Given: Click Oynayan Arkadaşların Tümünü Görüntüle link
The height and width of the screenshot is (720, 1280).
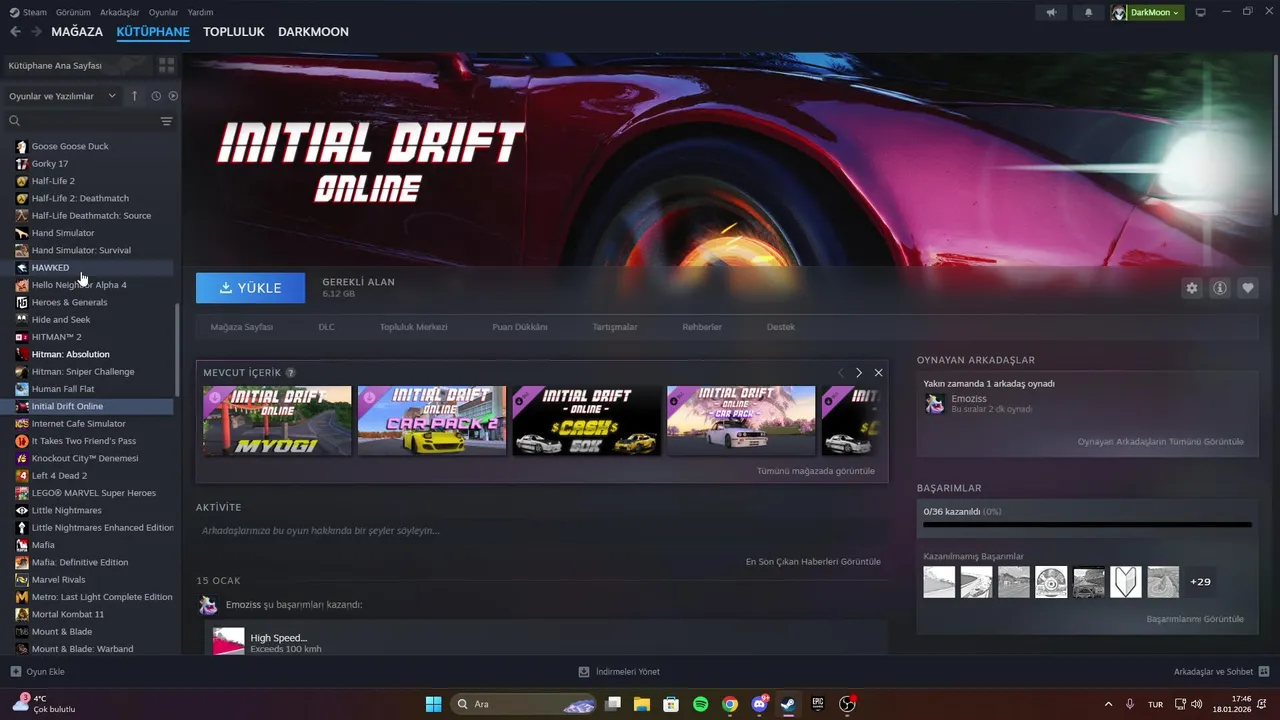Looking at the screenshot, I should click(1161, 441).
